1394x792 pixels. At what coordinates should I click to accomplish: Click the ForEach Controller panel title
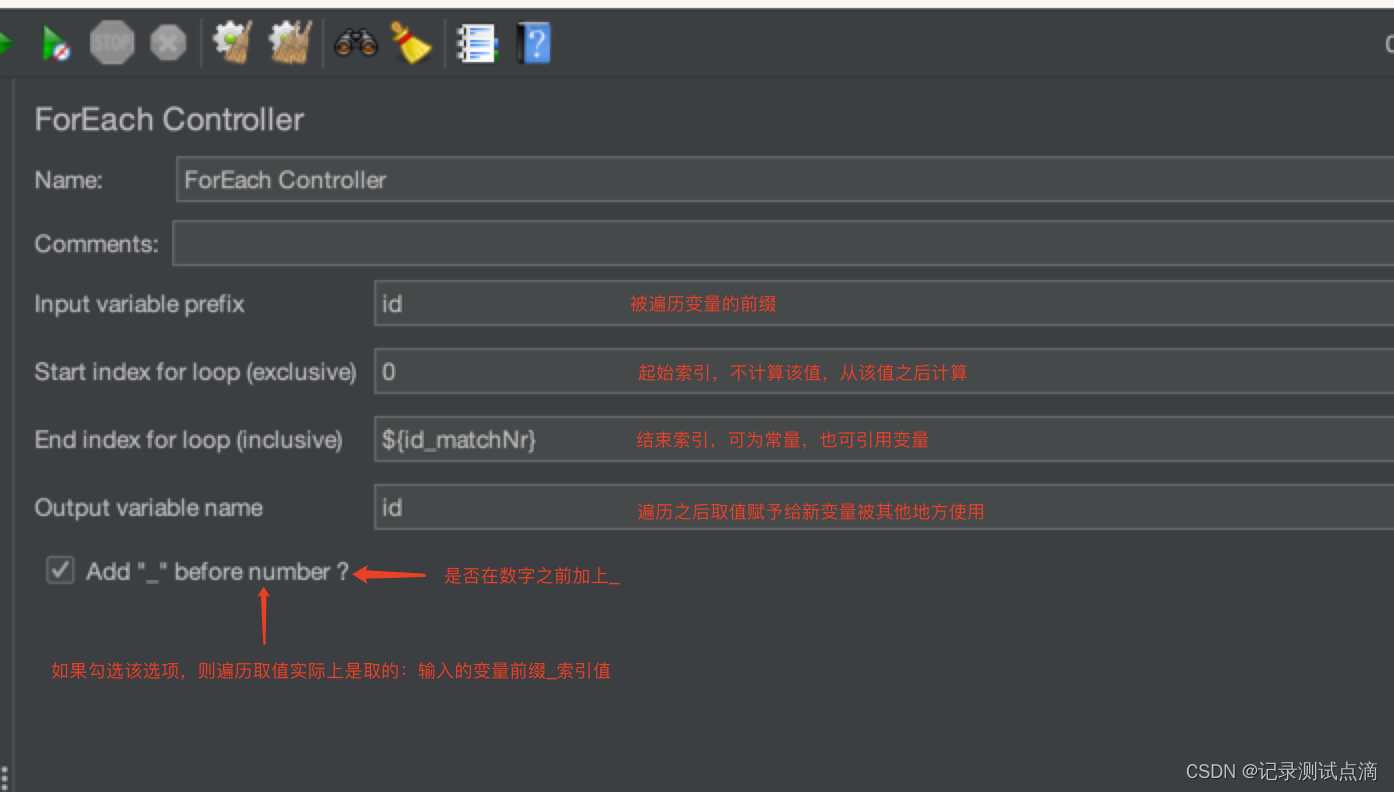168,120
